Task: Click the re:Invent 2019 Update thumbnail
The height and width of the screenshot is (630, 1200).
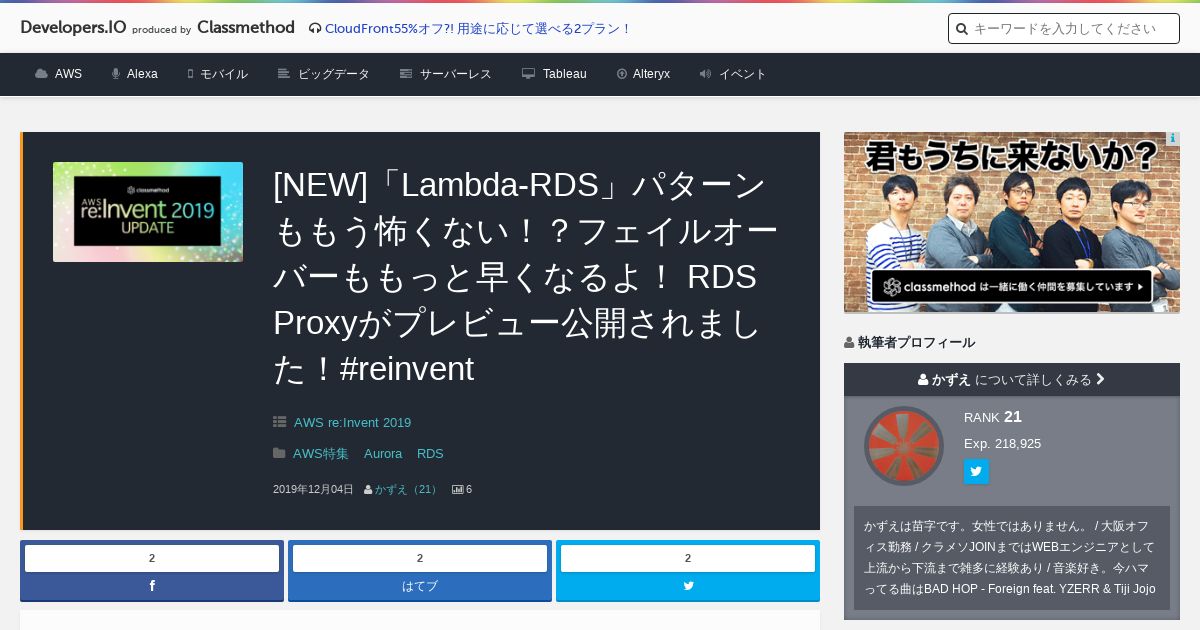Action: pos(148,212)
